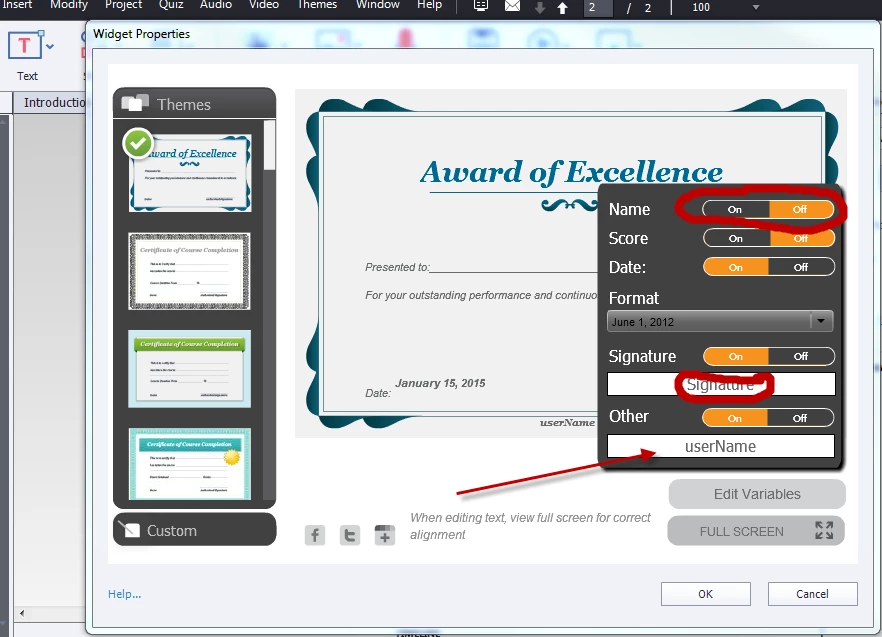Click the January 15, 2015 date text
Screen dimensions: 882x637
[x=440, y=383]
